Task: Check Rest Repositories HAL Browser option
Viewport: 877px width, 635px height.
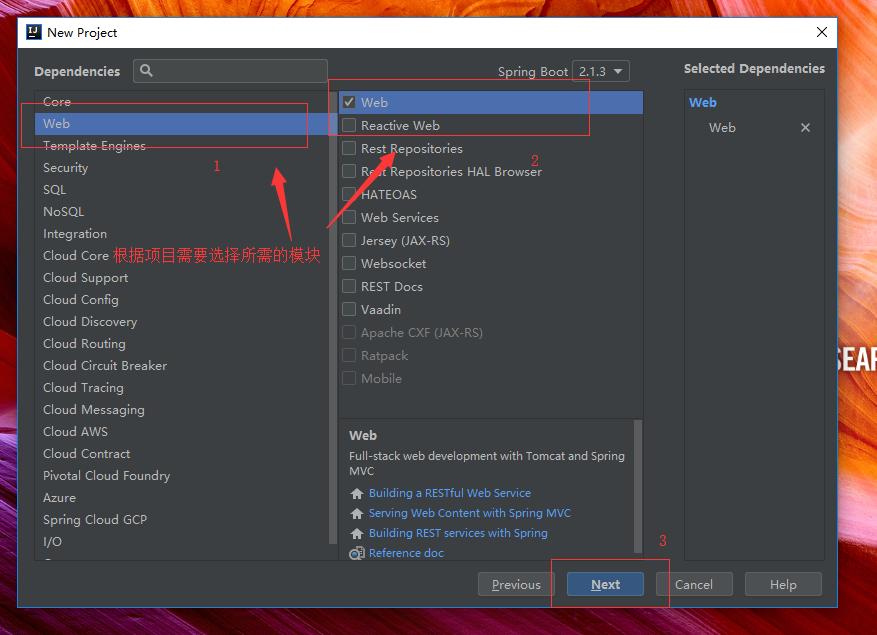Action: pyautogui.click(x=349, y=171)
